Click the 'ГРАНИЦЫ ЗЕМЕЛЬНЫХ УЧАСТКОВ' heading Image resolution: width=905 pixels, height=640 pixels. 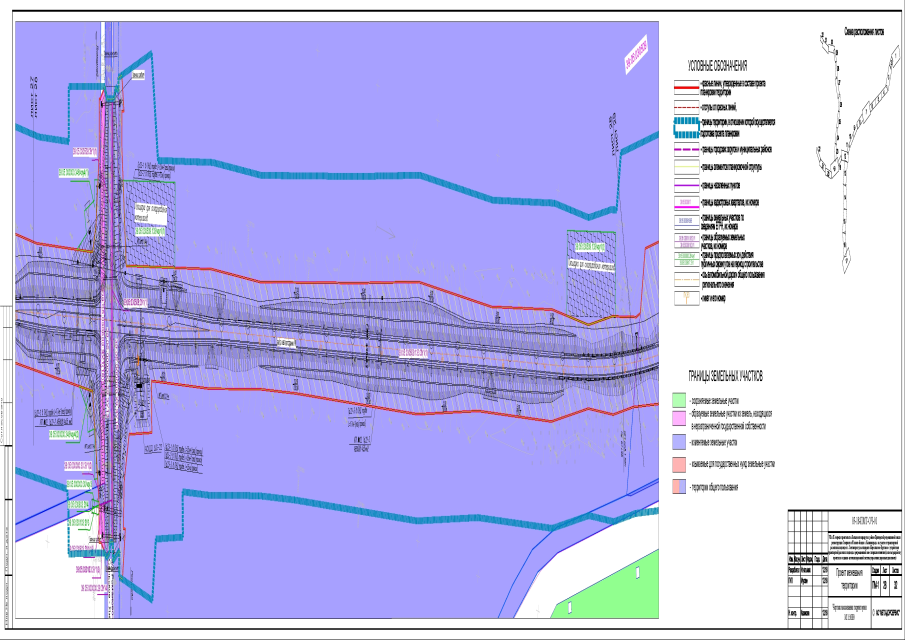724,377
